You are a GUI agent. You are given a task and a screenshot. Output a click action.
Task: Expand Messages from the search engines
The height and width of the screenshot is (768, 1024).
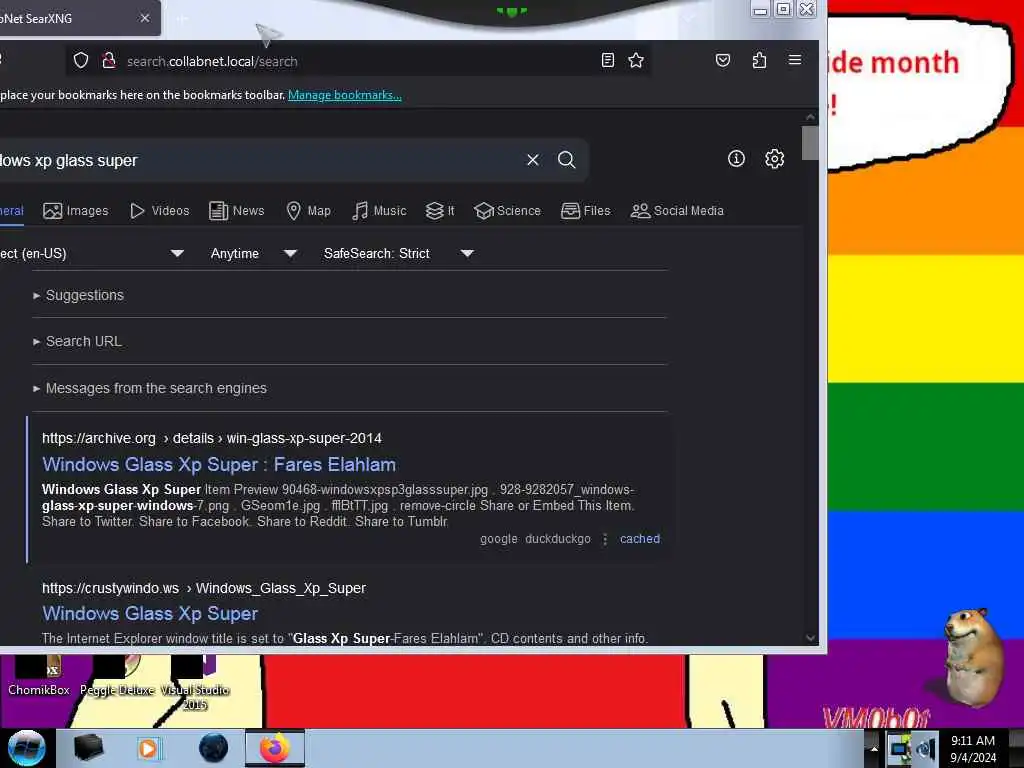150,389
